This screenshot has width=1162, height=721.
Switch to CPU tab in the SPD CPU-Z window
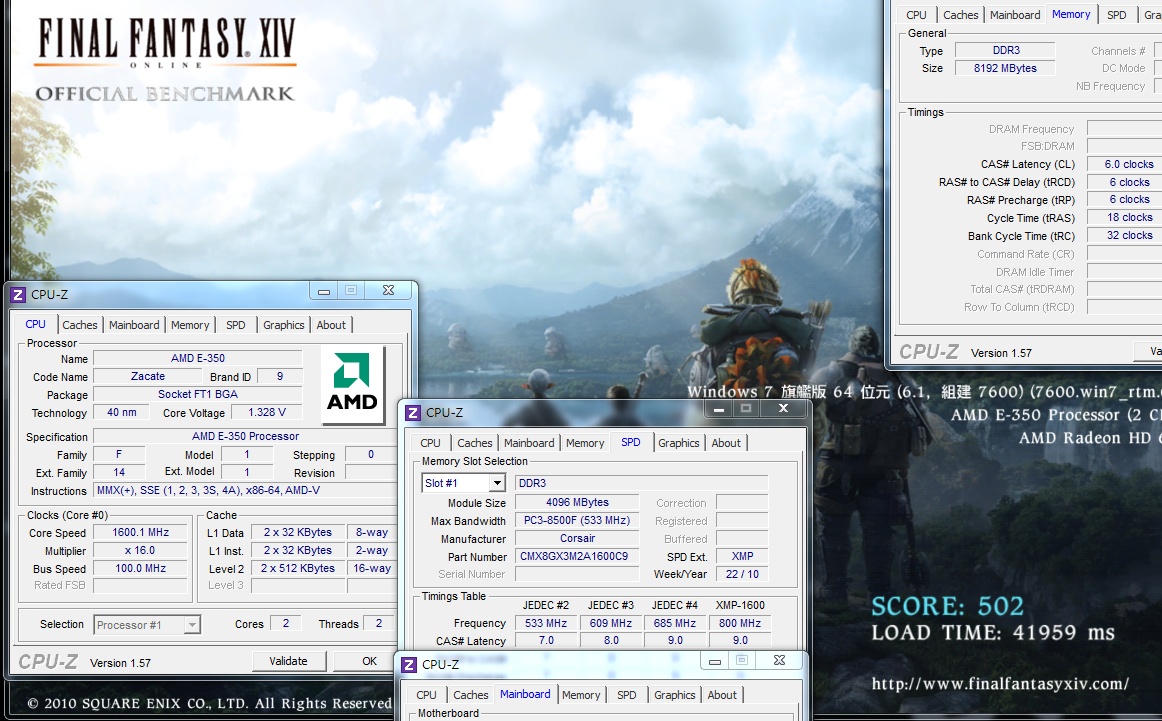(x=431, y=442)
